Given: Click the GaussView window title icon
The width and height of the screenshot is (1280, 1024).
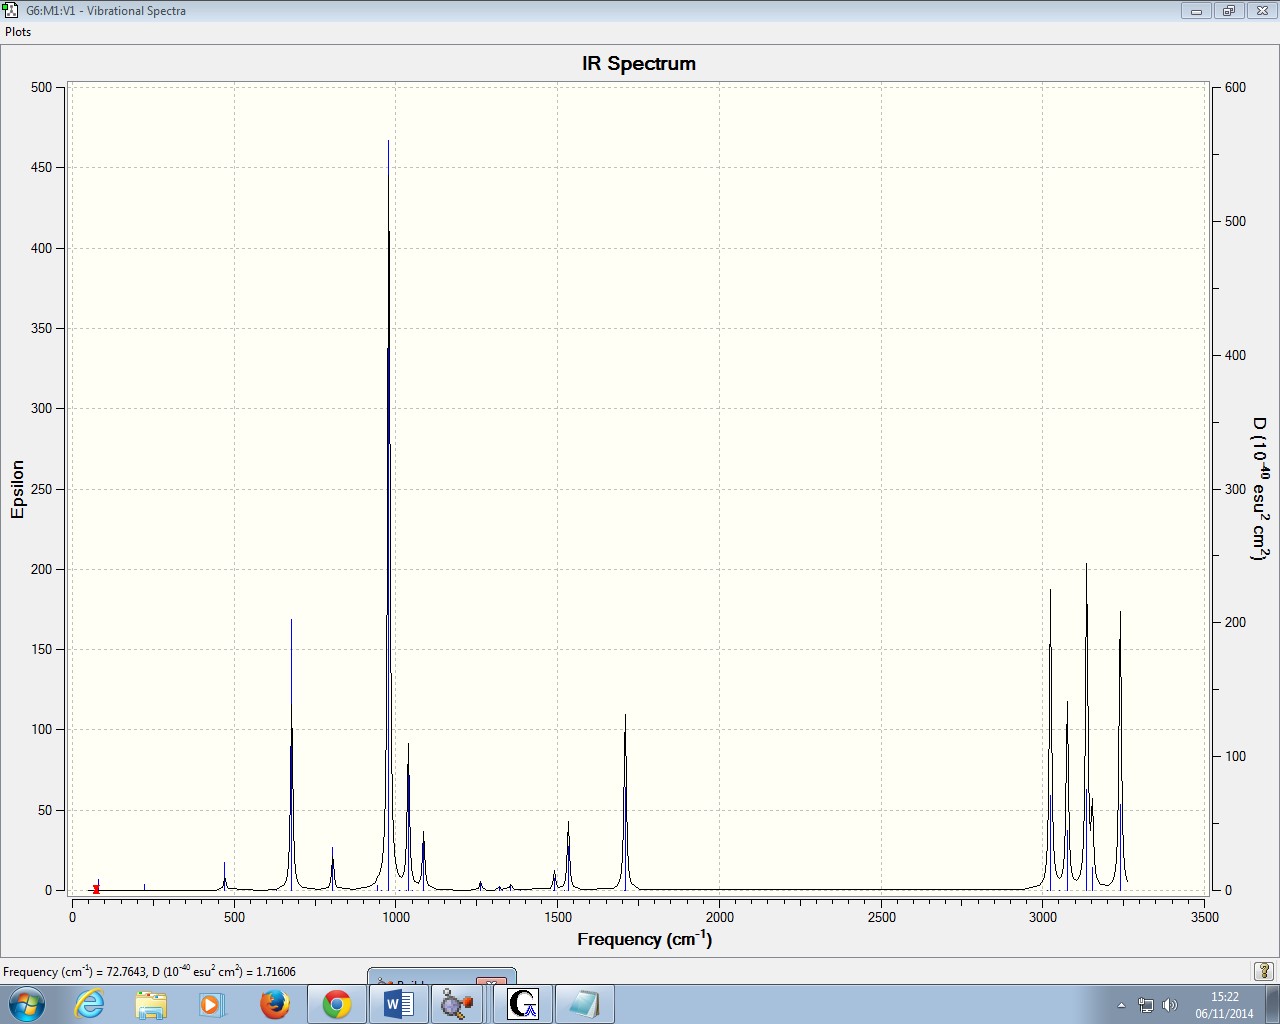Looking at the screenshot, I should coord(11,10).
